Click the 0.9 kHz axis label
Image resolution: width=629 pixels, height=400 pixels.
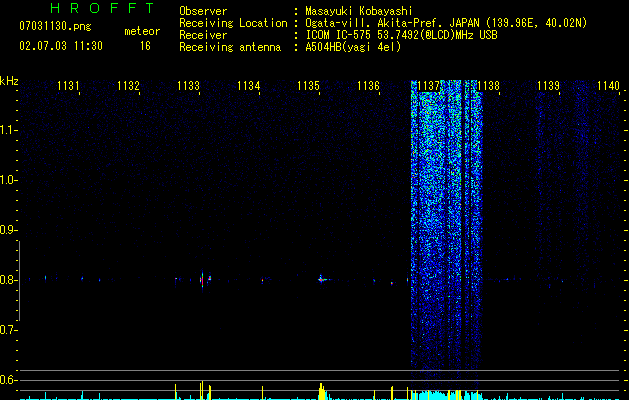pyautogui.click(x=8, y=230)
